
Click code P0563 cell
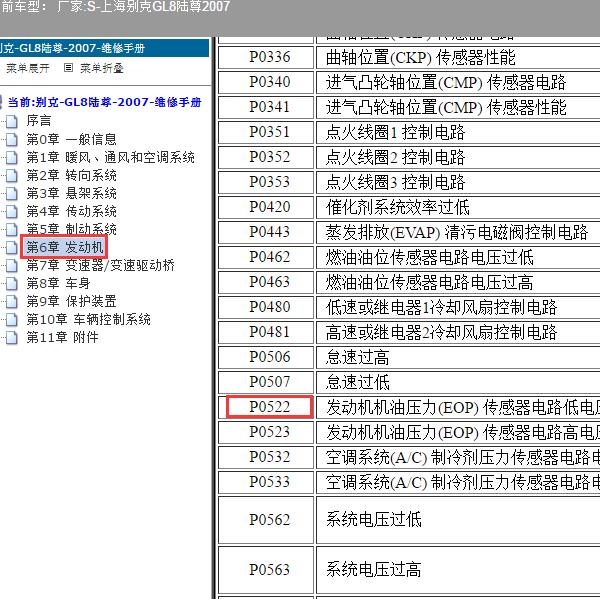click(266, 570)
